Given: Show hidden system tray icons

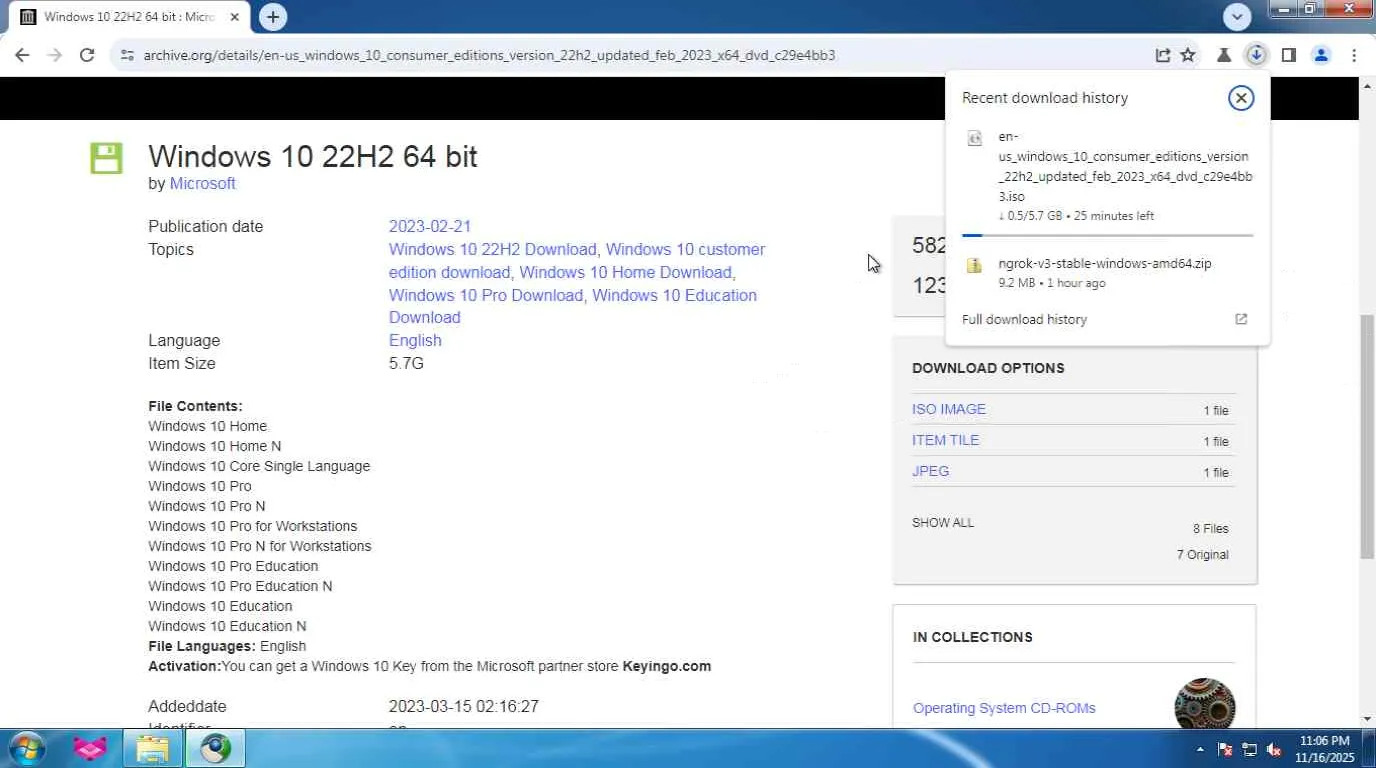Looking at the screenshot, I should (x=1200, y=749).
